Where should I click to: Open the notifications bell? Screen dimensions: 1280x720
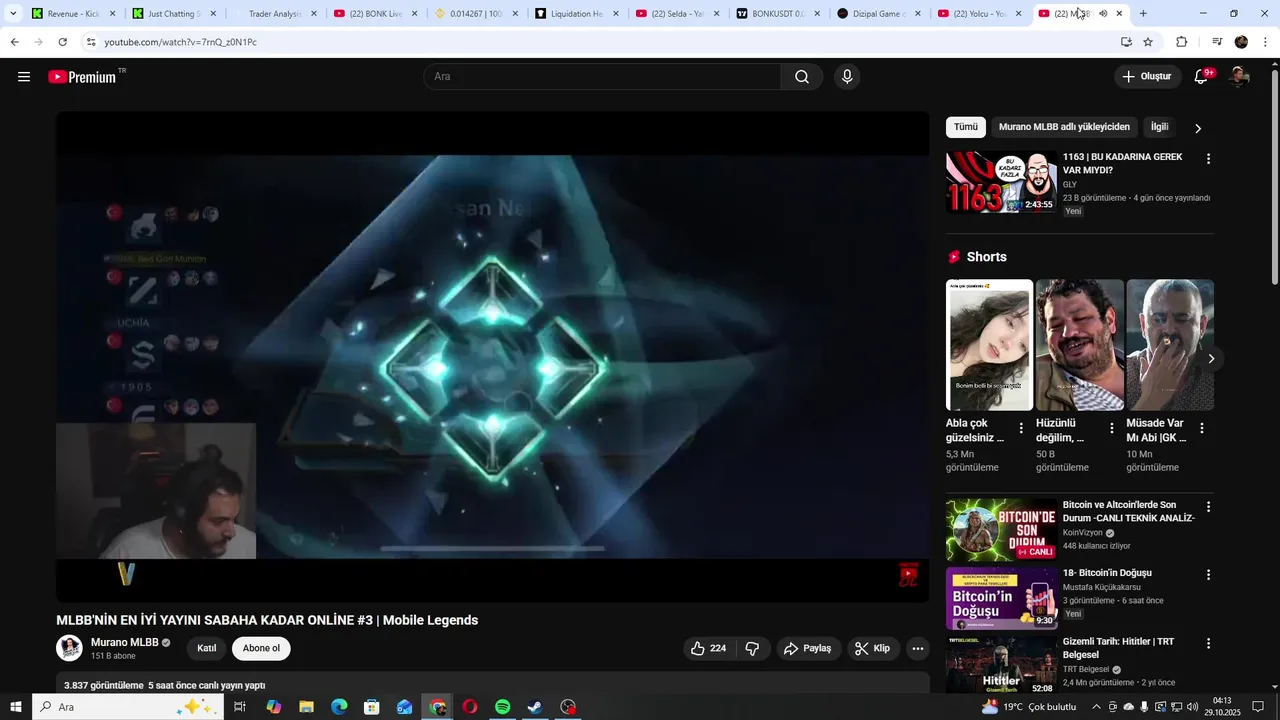point(1202,77)
